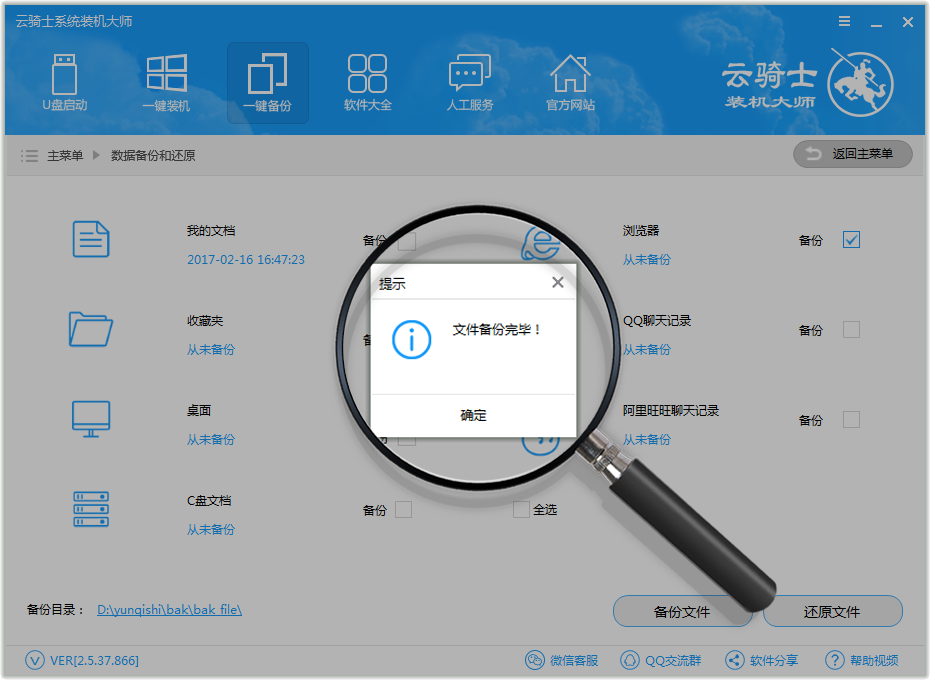Click the 云骑士 knight logo
This screenshot has width=930, height=680.
(x=861, y=84)
